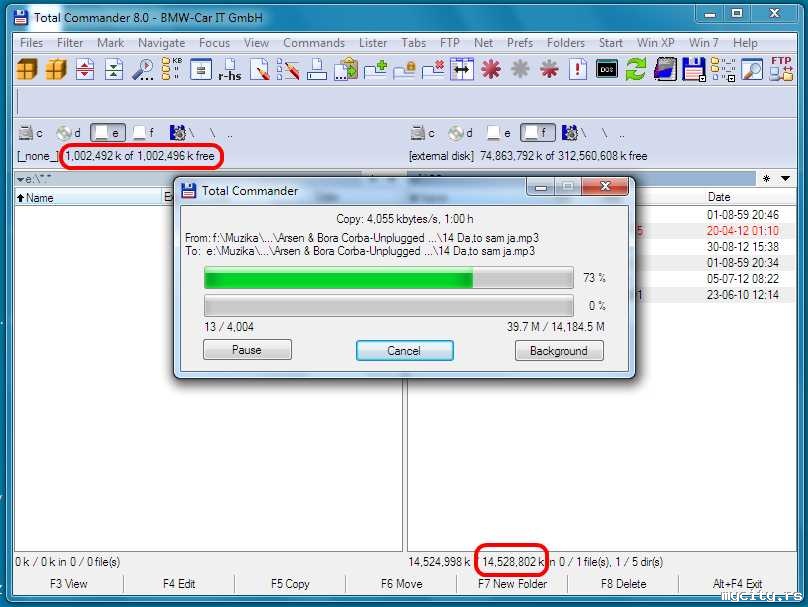Click the document with box icon
Screen dimensions: 808x607
click(x=317, y=69)
